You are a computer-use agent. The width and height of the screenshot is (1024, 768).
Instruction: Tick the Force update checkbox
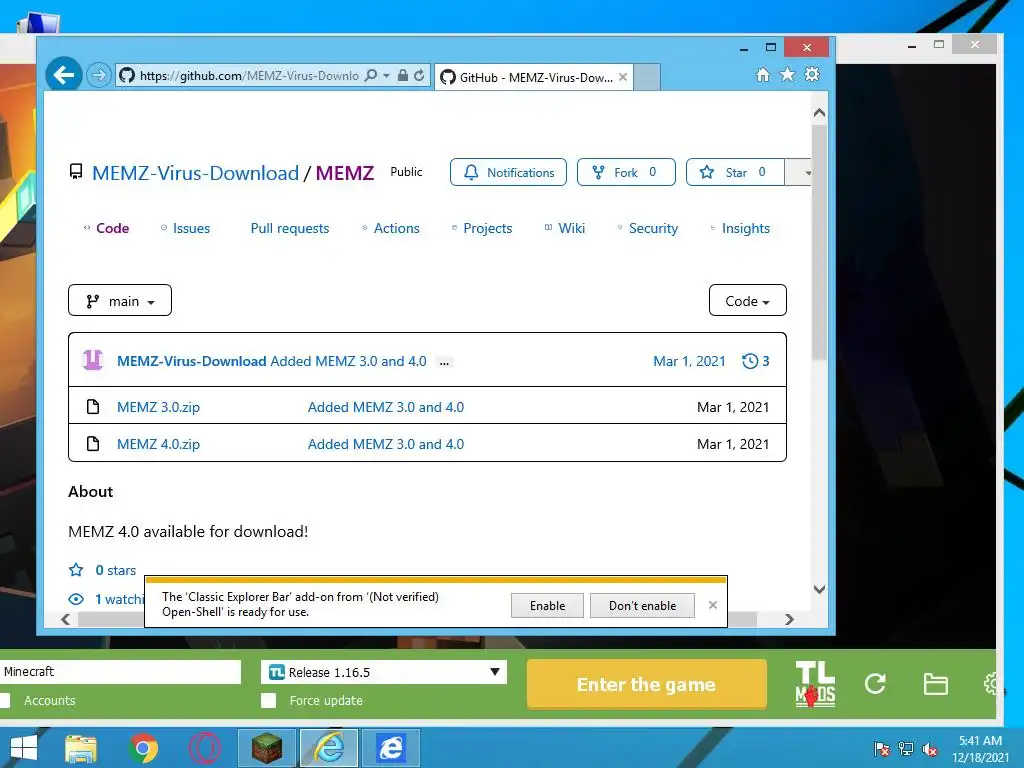268,700
